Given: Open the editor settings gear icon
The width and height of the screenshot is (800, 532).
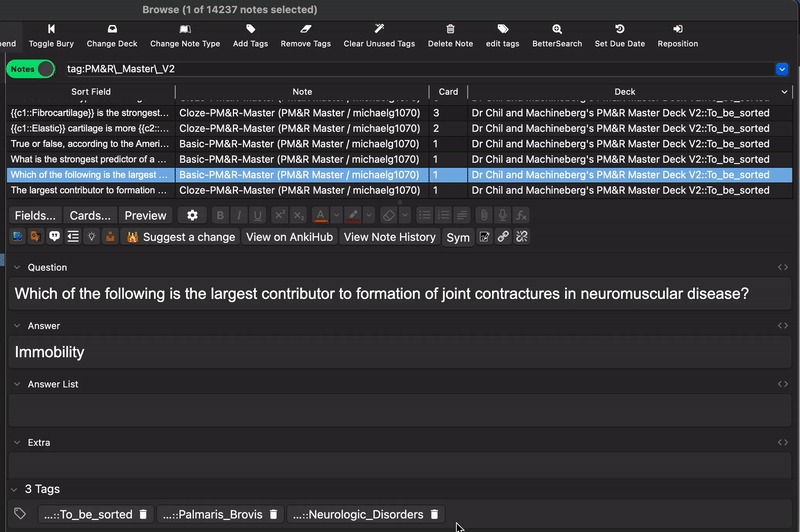Looking at the screenshot, I should [x=192, y=215].
